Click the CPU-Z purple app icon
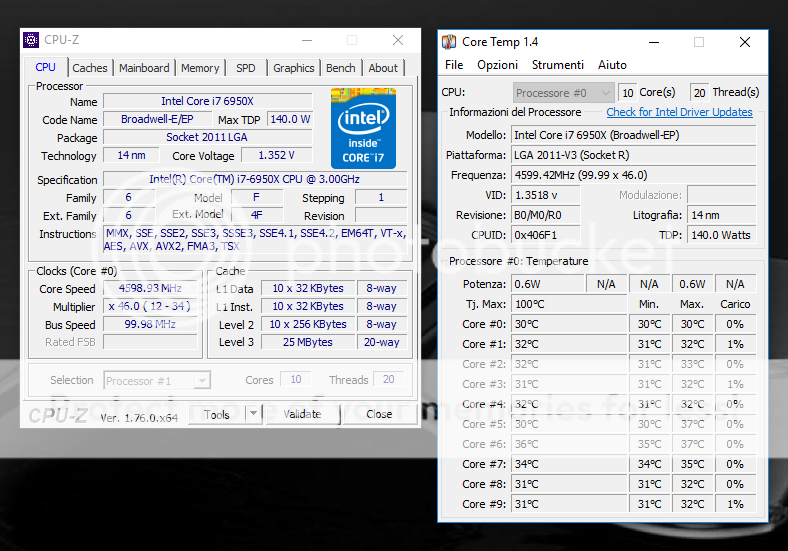Viewport: 788px width, 551px height. (x=31, y=40)
